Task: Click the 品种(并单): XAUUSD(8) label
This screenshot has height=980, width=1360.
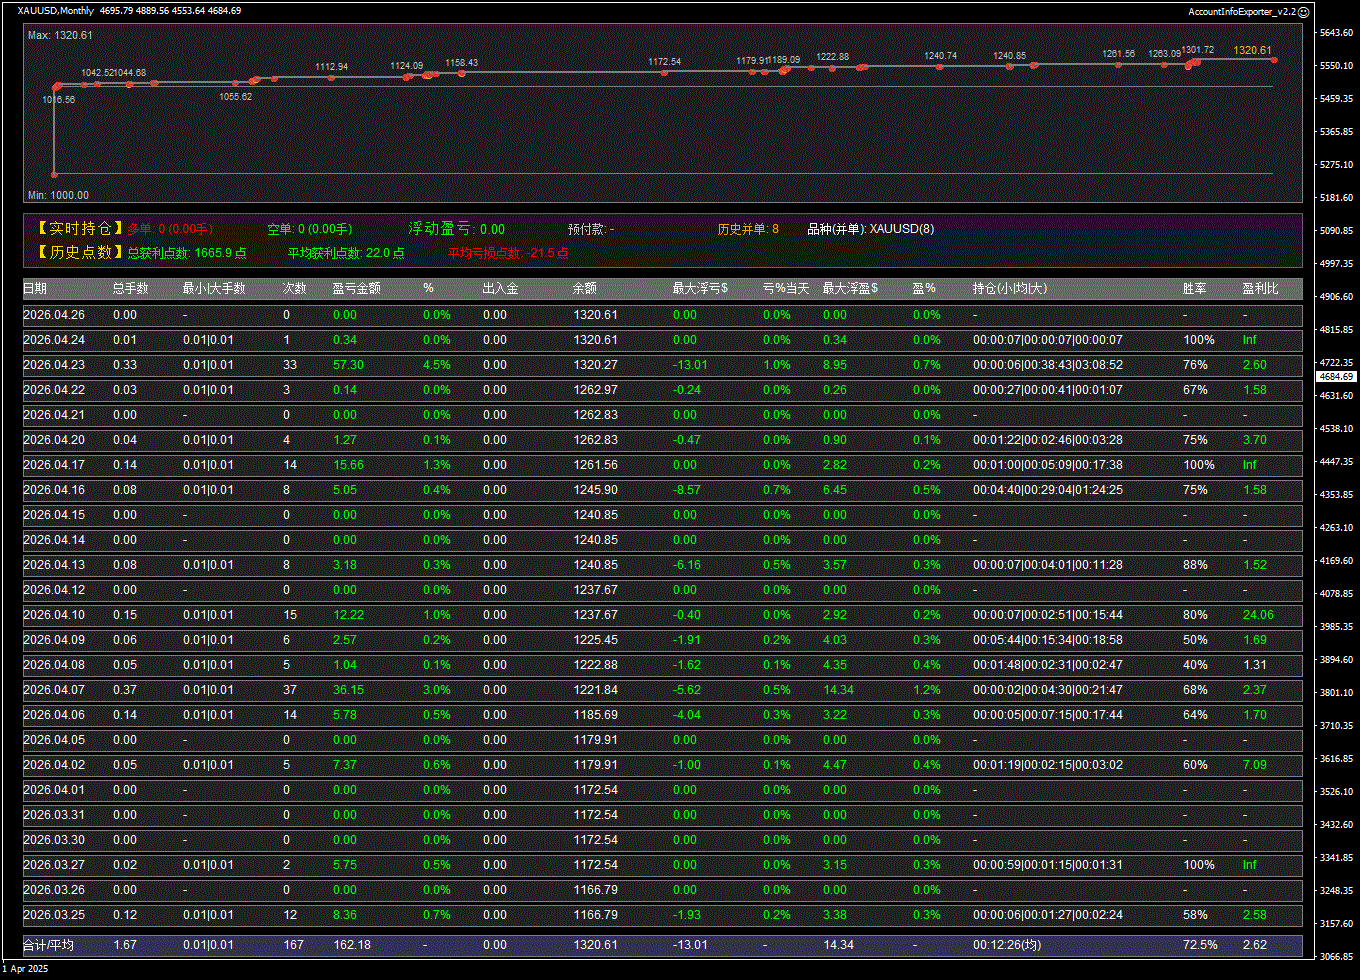Action: tap(870, 229)
